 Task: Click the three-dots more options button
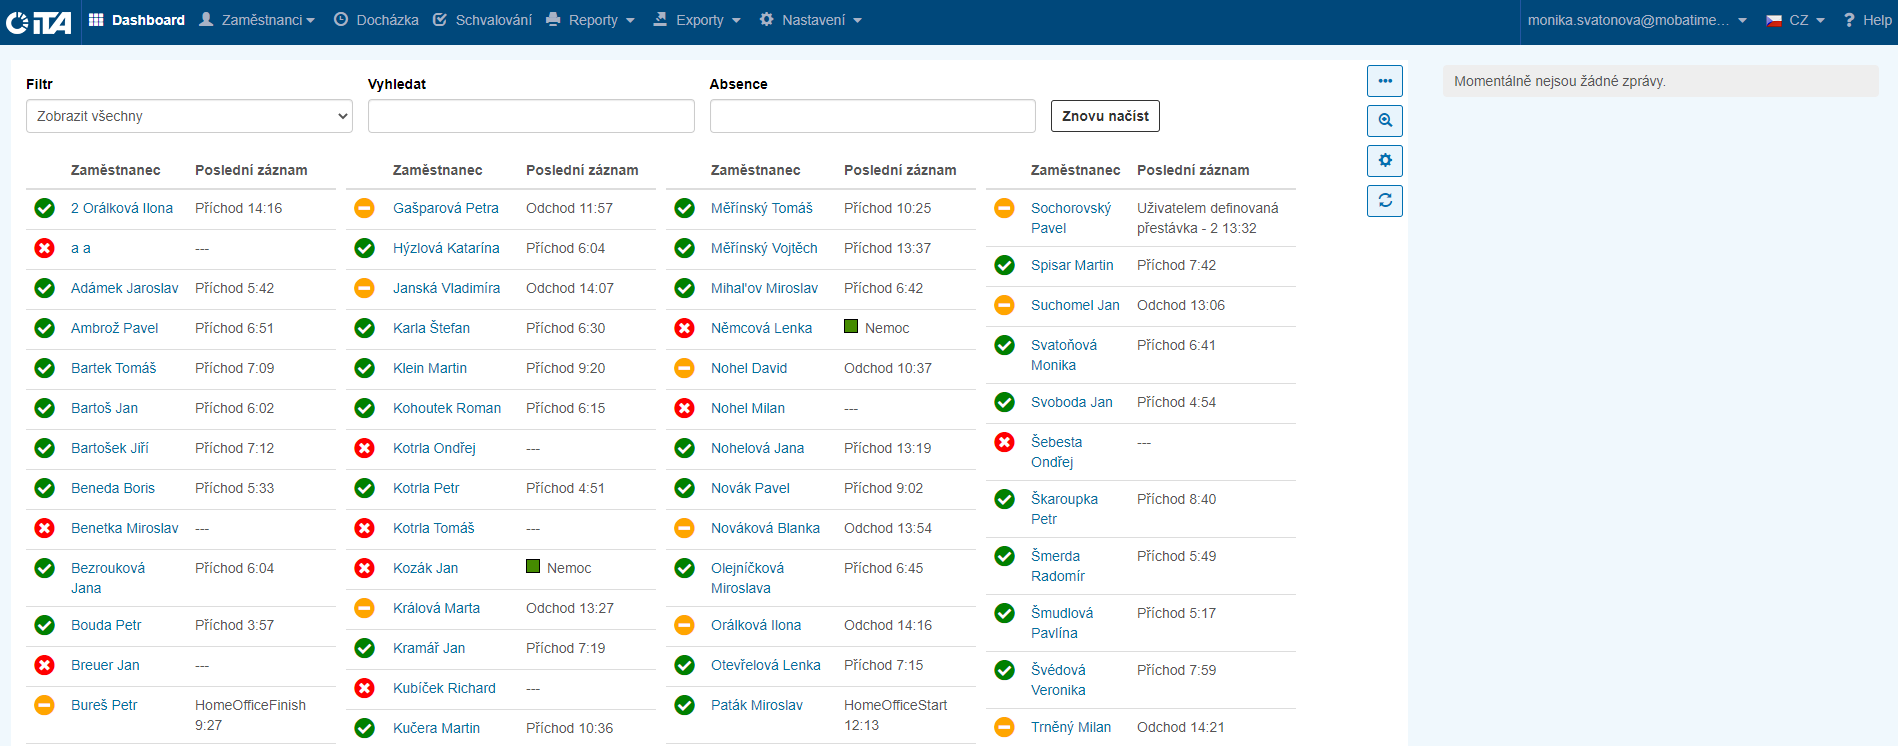point(1384,81)
